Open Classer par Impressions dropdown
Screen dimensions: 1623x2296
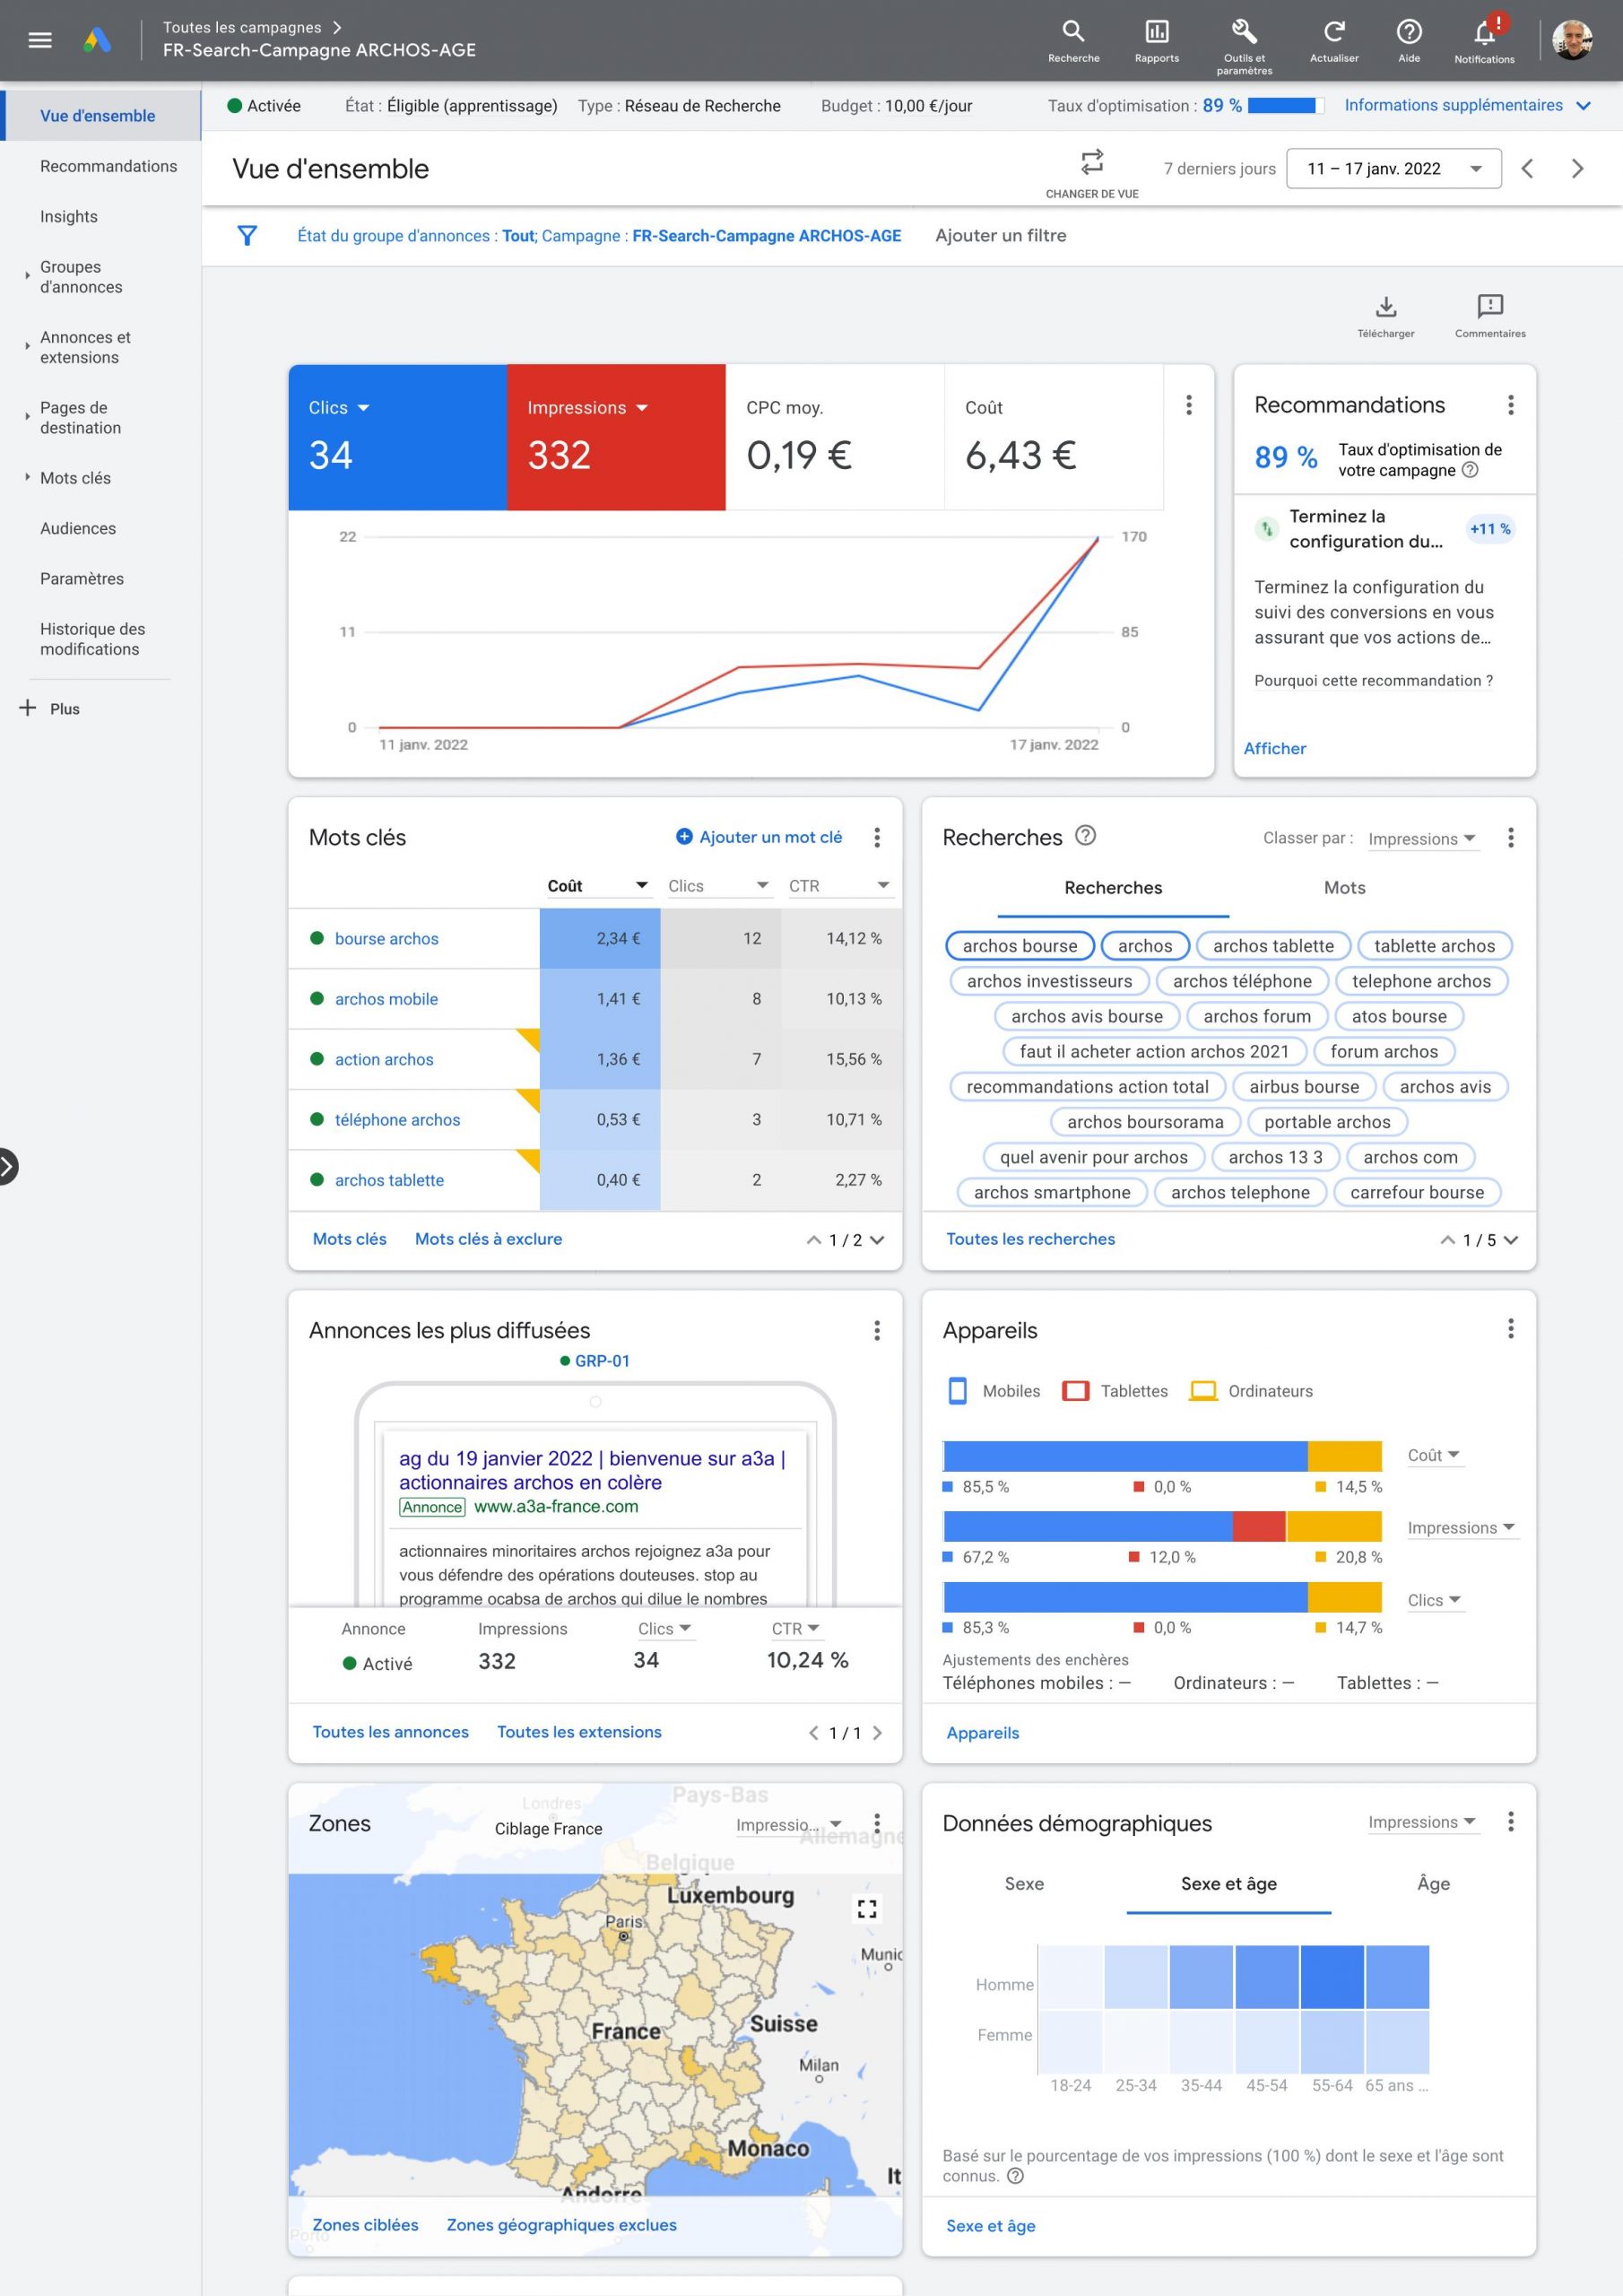point(1422,839)
